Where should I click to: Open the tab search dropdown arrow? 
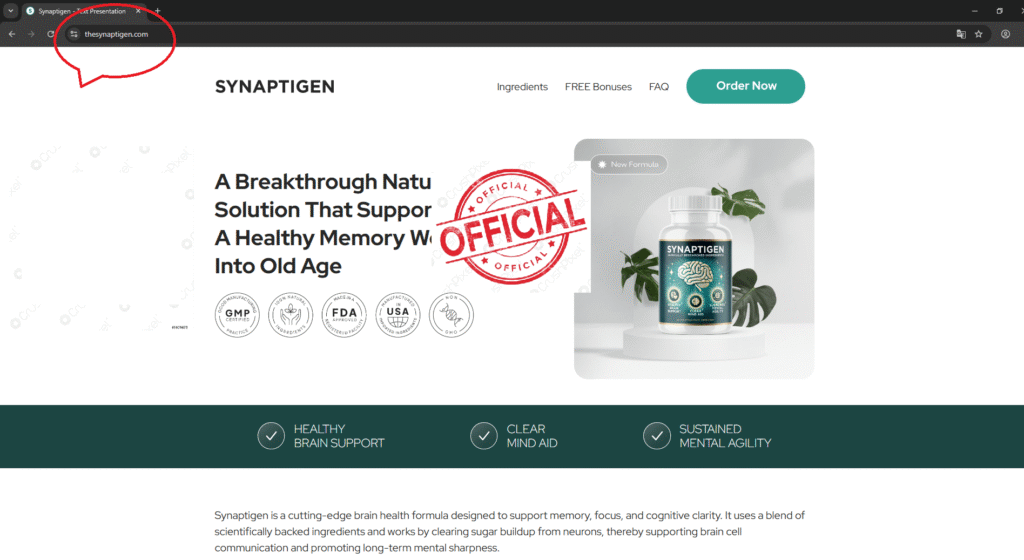10,10
